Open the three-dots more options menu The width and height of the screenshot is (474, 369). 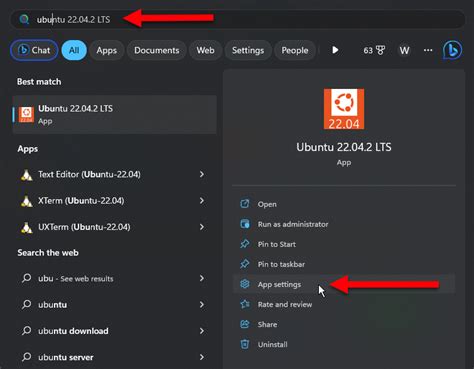pyautogui.click(x=428, y=50)
